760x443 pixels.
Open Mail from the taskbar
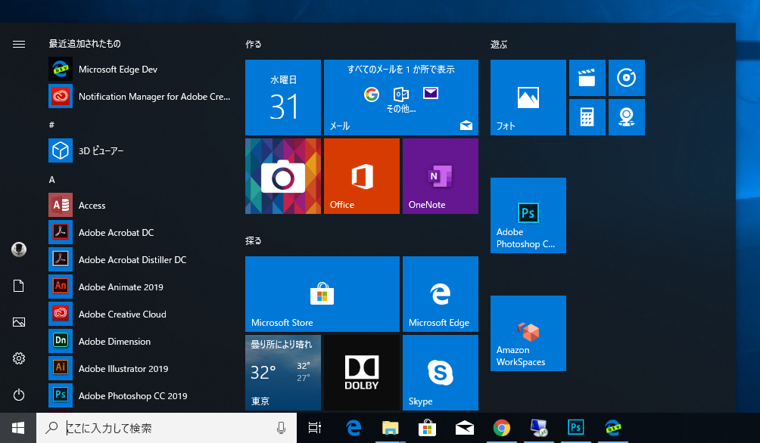click(x=464, y=428)
